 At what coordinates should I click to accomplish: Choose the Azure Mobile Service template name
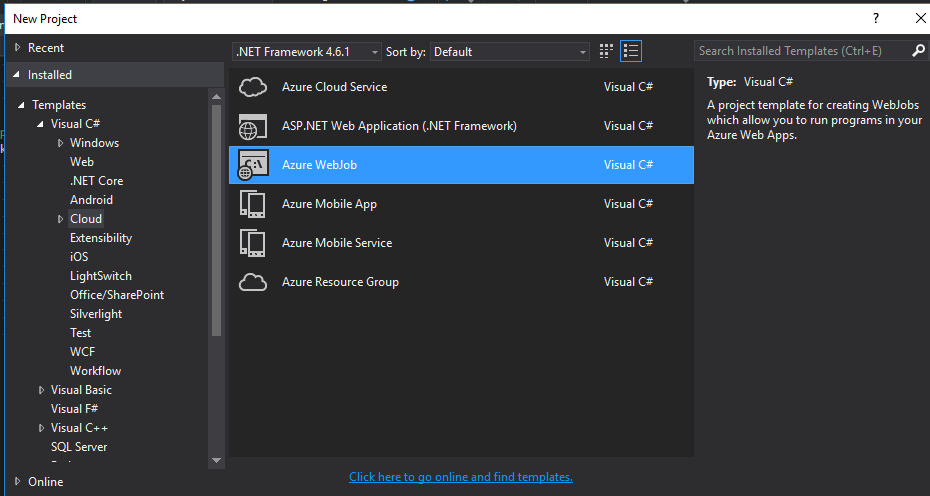pyautogui.click(x=337, y=243)
